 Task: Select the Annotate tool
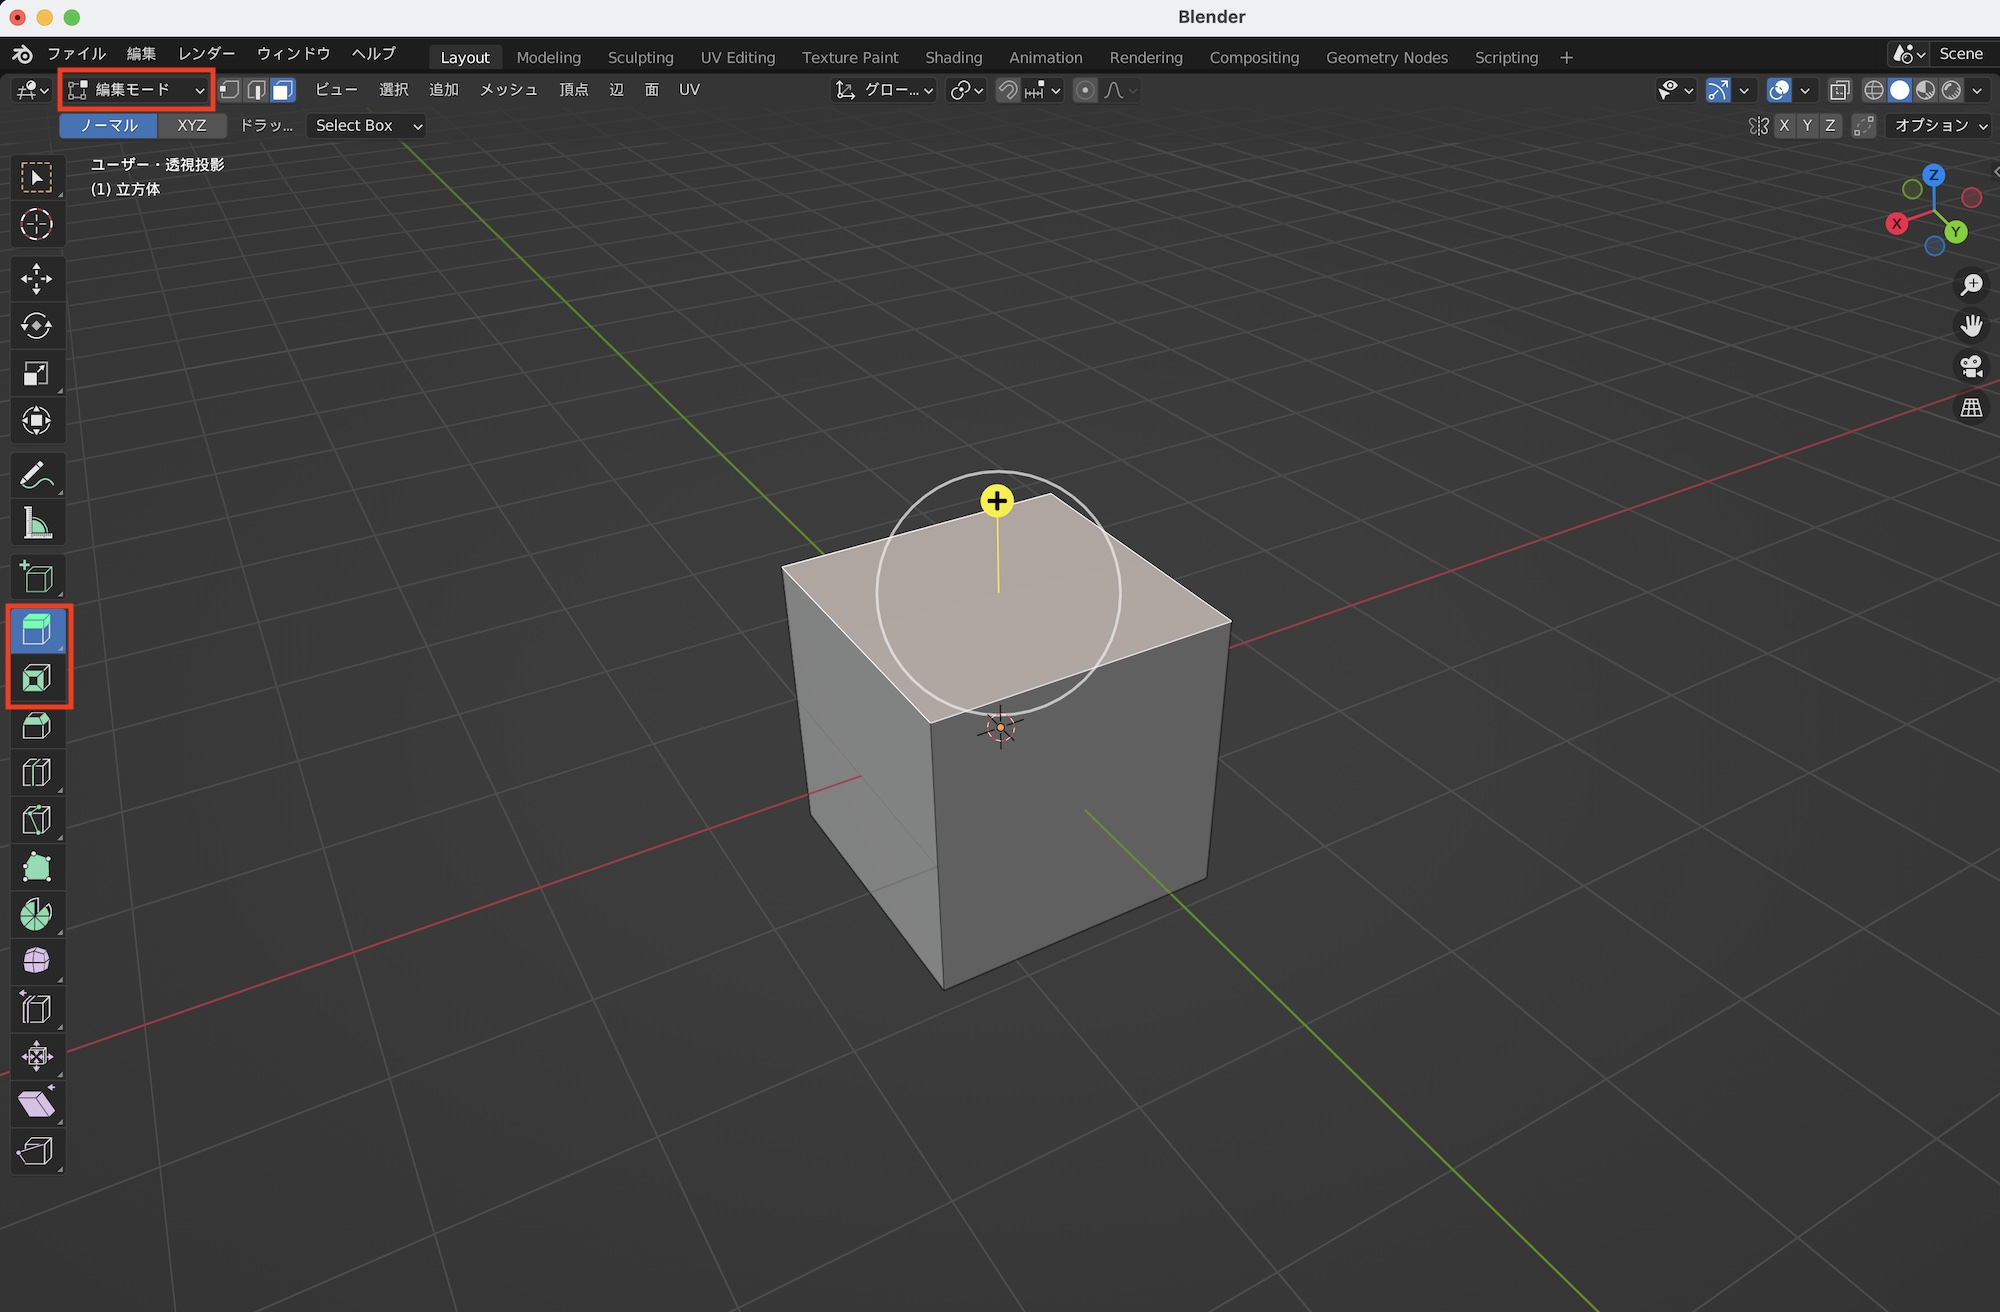click(x=37, y=475)
